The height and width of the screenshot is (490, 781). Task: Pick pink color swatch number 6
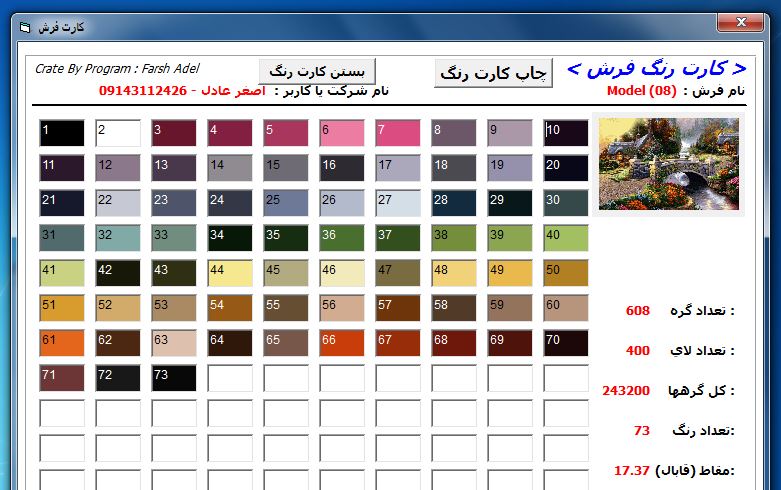pyautogui.click(x=342, y=134)
